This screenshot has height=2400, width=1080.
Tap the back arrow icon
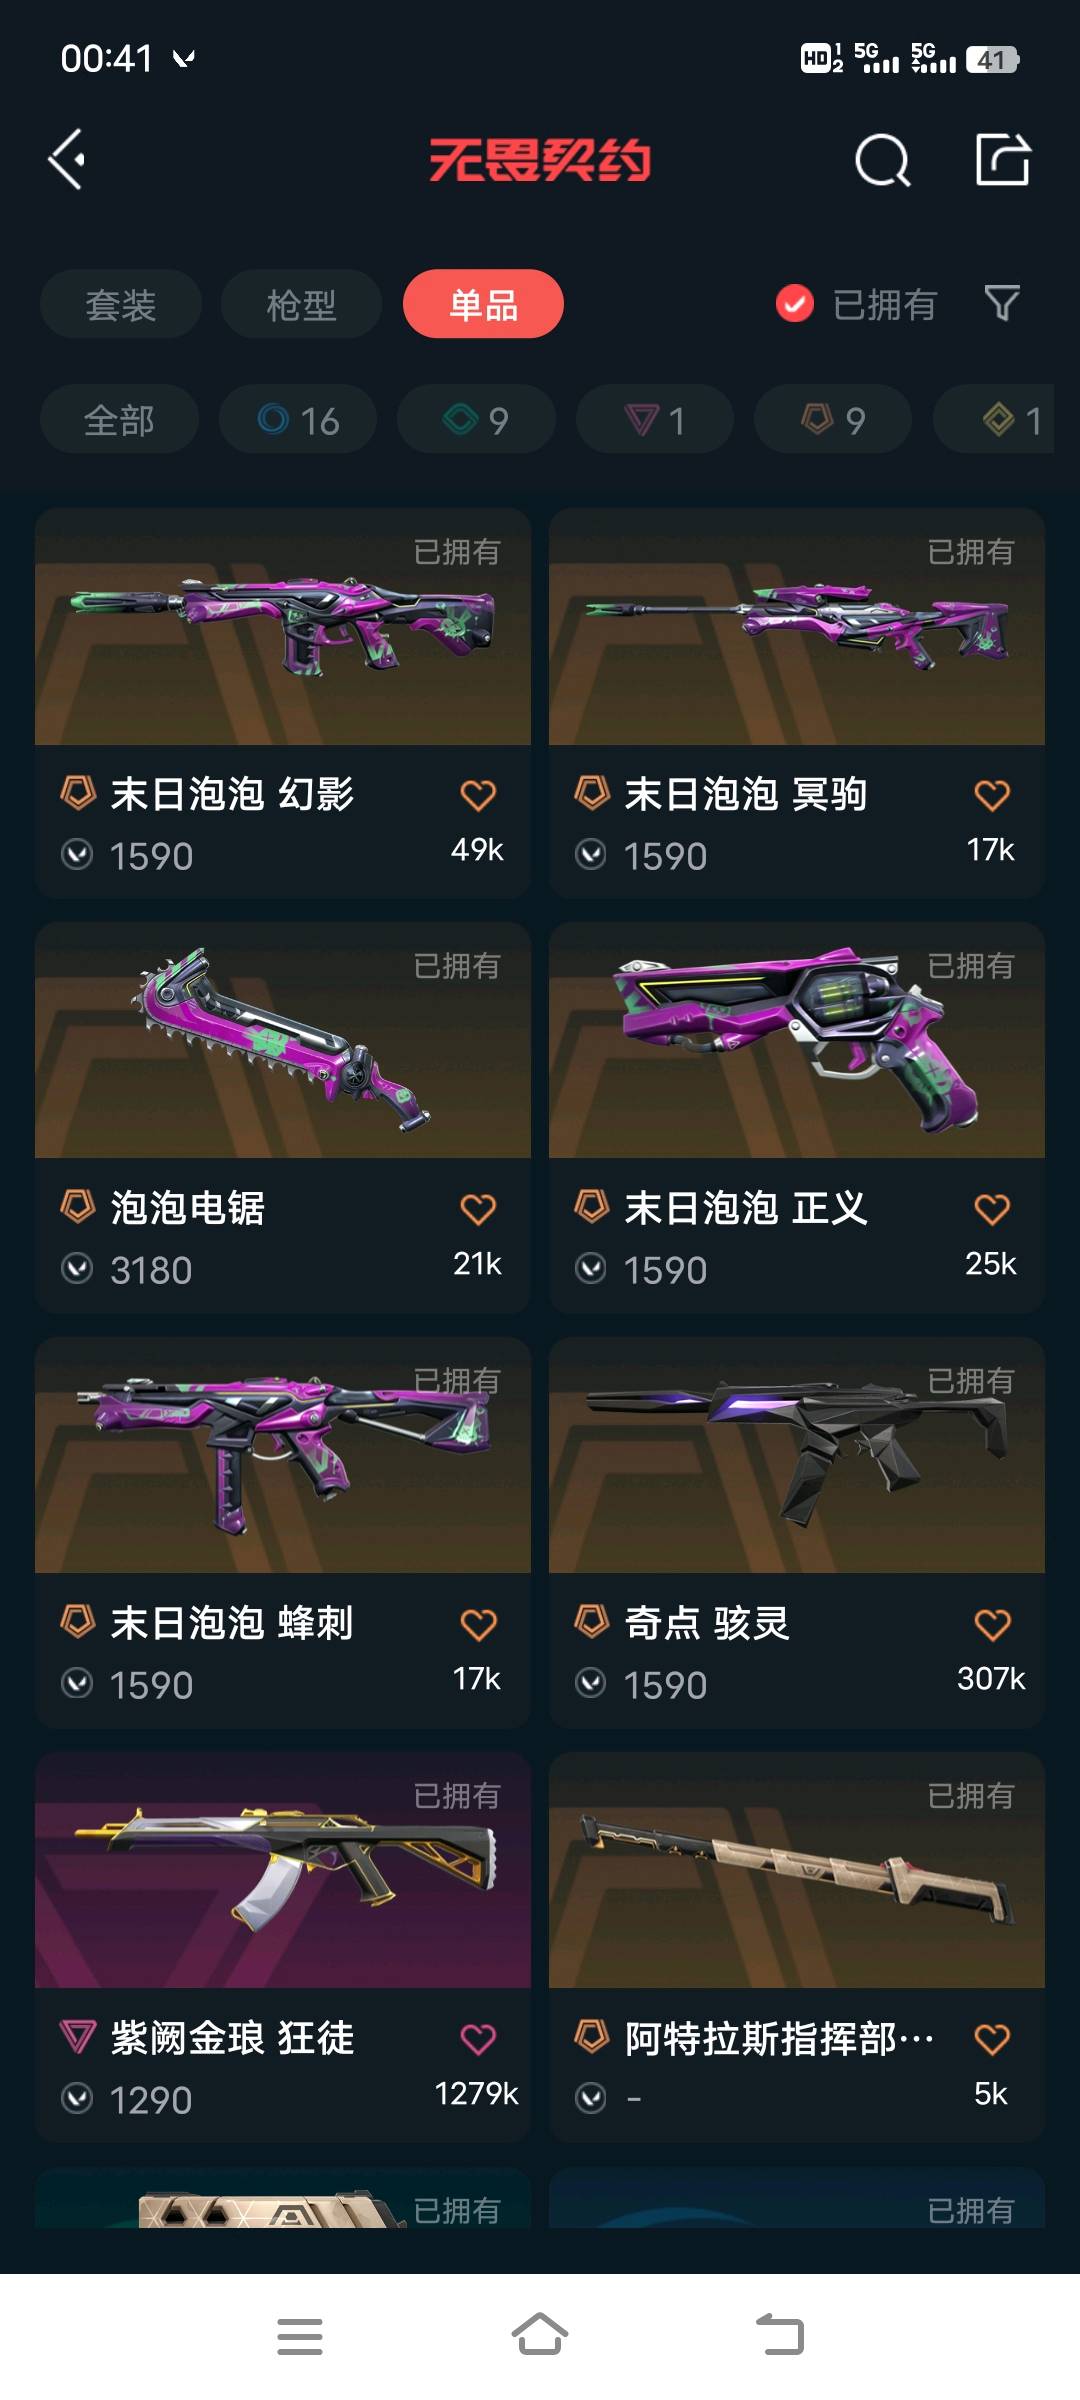[67, 160]
